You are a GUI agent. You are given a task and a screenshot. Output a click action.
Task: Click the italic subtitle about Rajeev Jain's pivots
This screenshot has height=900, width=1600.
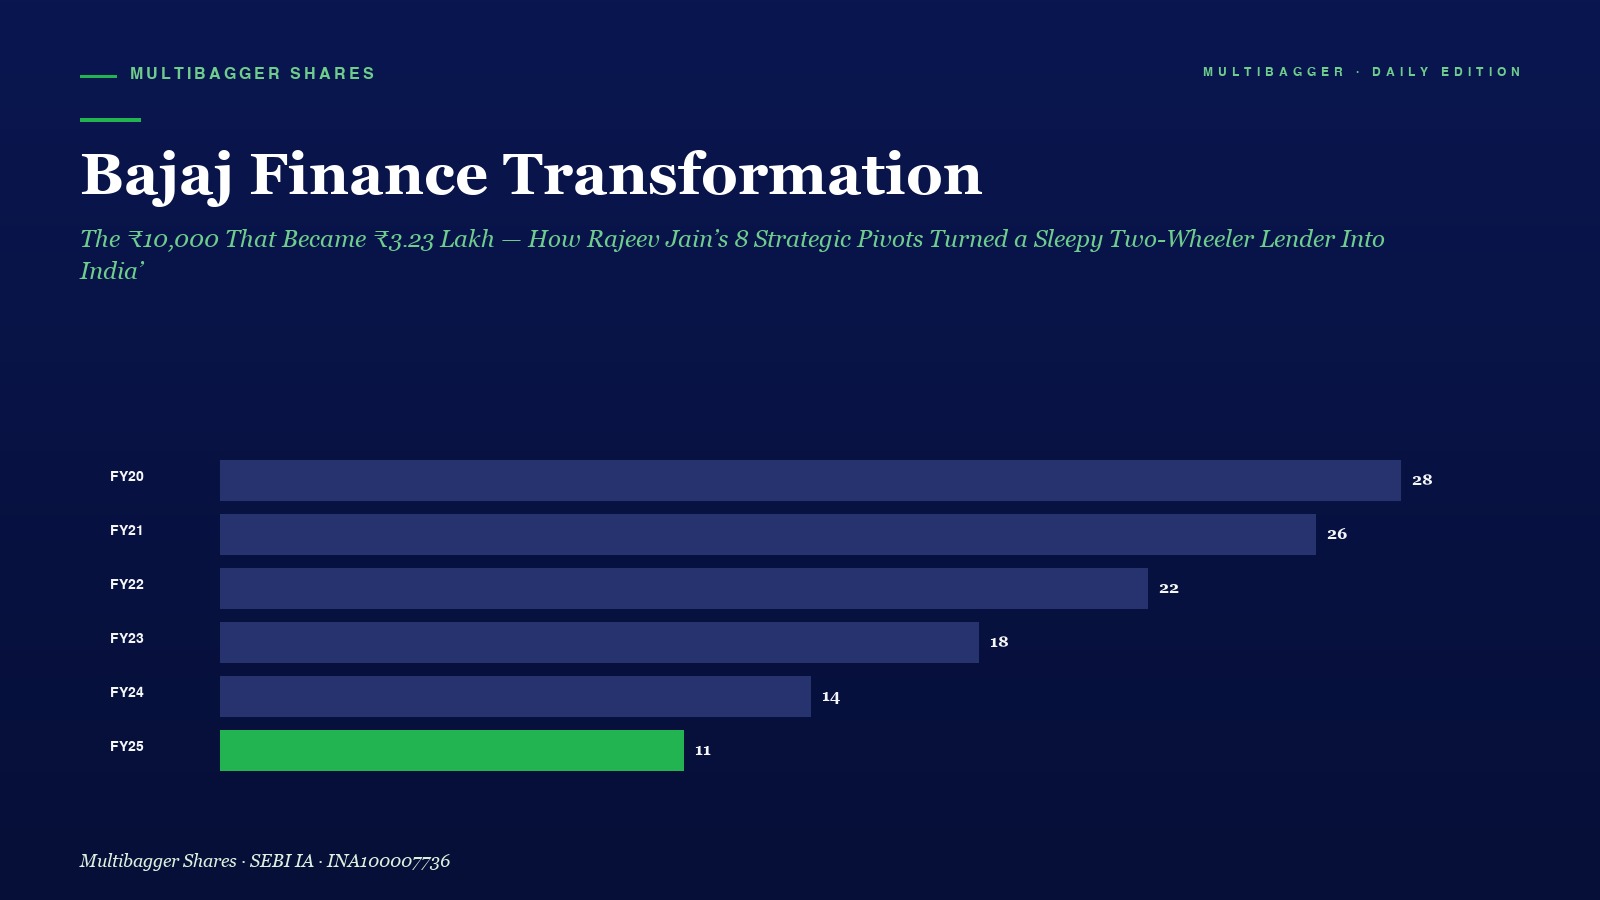click(x=732, y=254)
